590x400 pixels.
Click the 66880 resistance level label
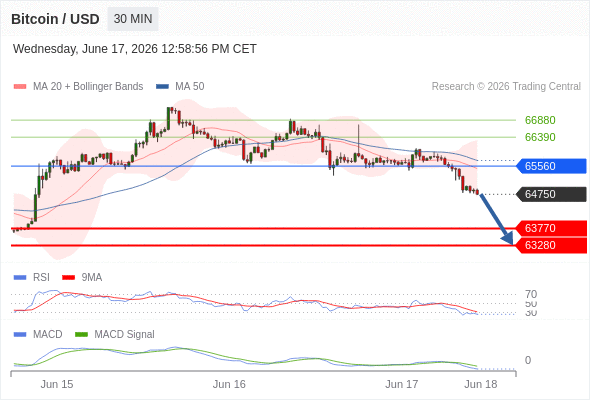540,120
